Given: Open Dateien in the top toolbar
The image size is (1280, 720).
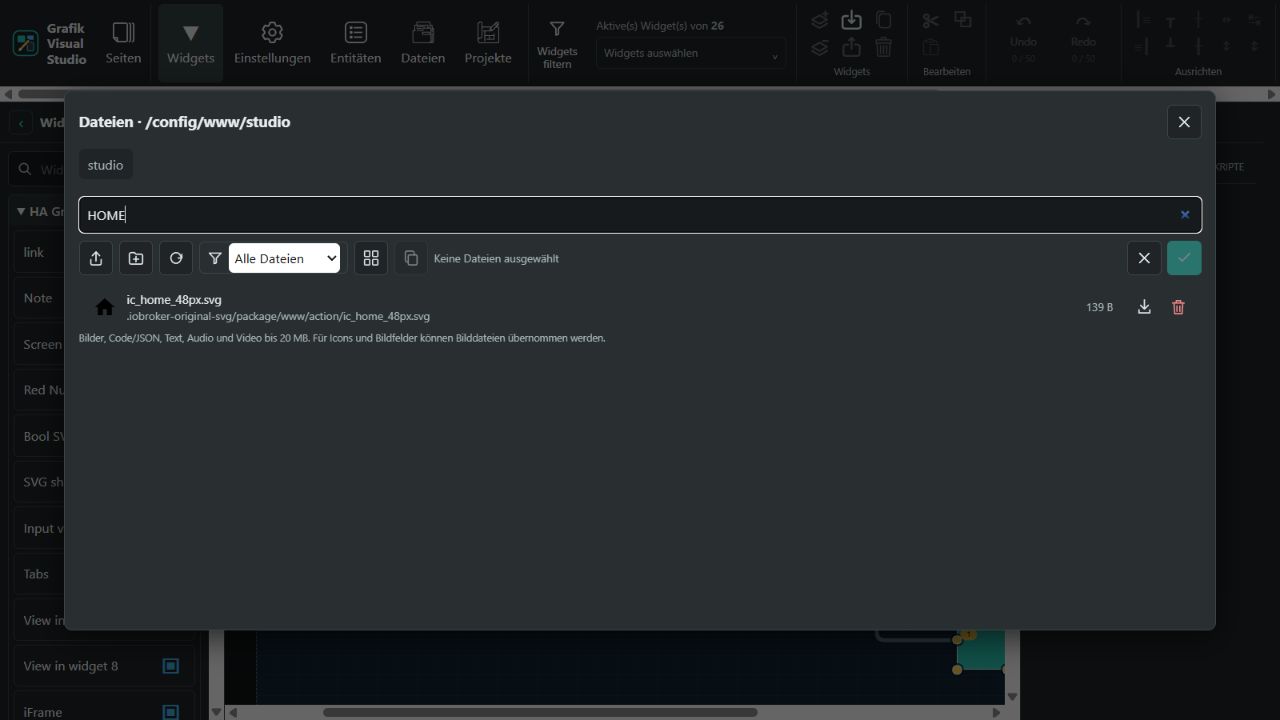Looking at the screenshot, I should (x=423, y=43).
